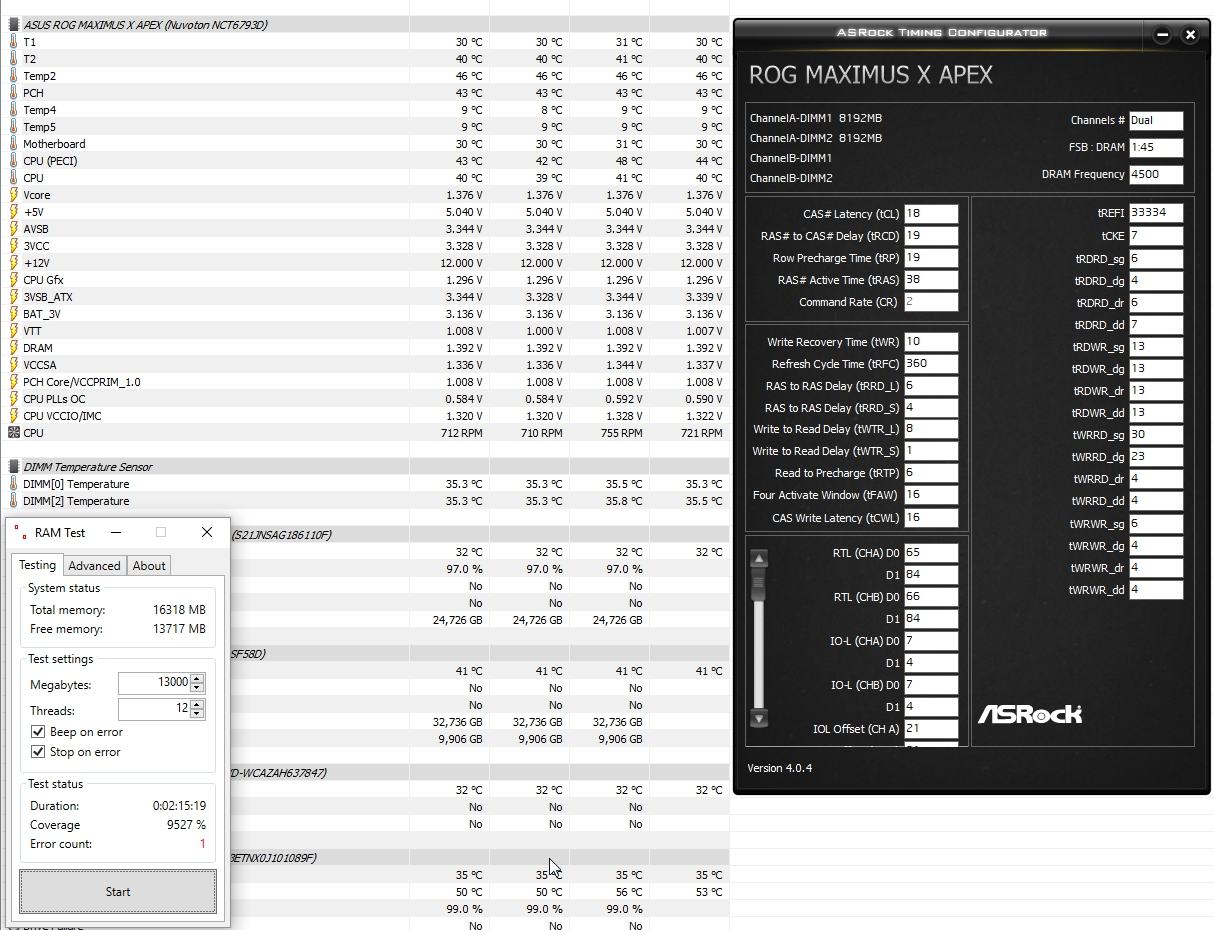1214x930 pixels.
Task: Increase Megabytes value with up arrow
Action: point(197,679)
